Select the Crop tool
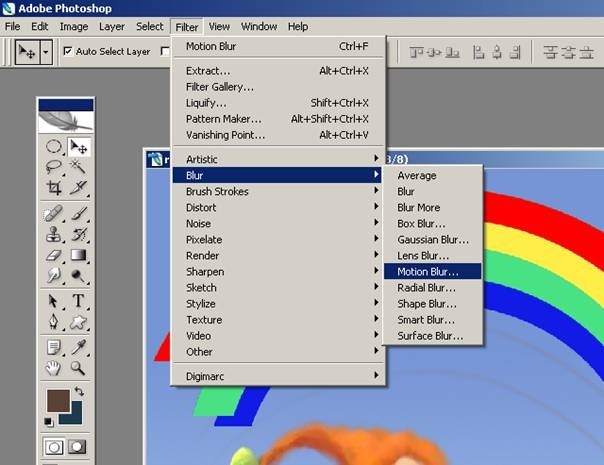 (x=54, y=187)
